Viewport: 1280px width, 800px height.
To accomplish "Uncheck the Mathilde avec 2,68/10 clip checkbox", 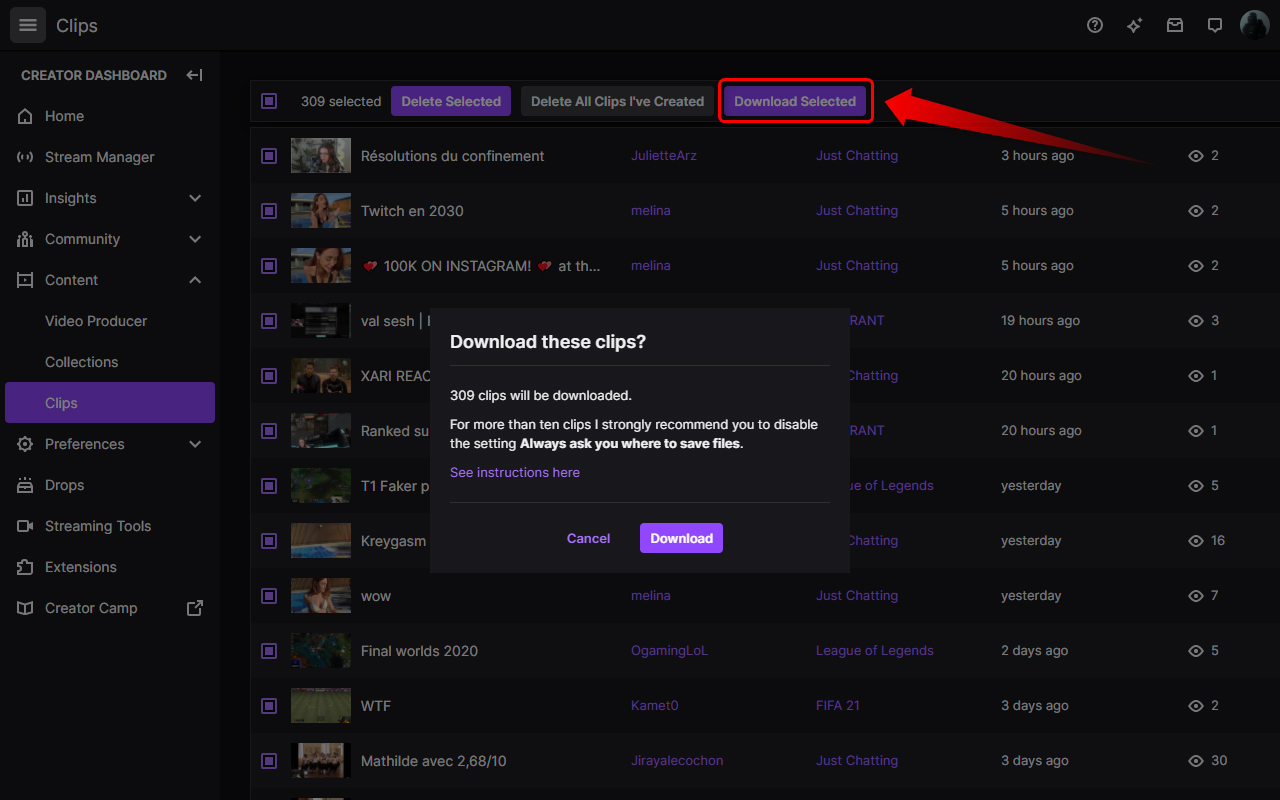I will pyautogui.click(x=269, y=761).
